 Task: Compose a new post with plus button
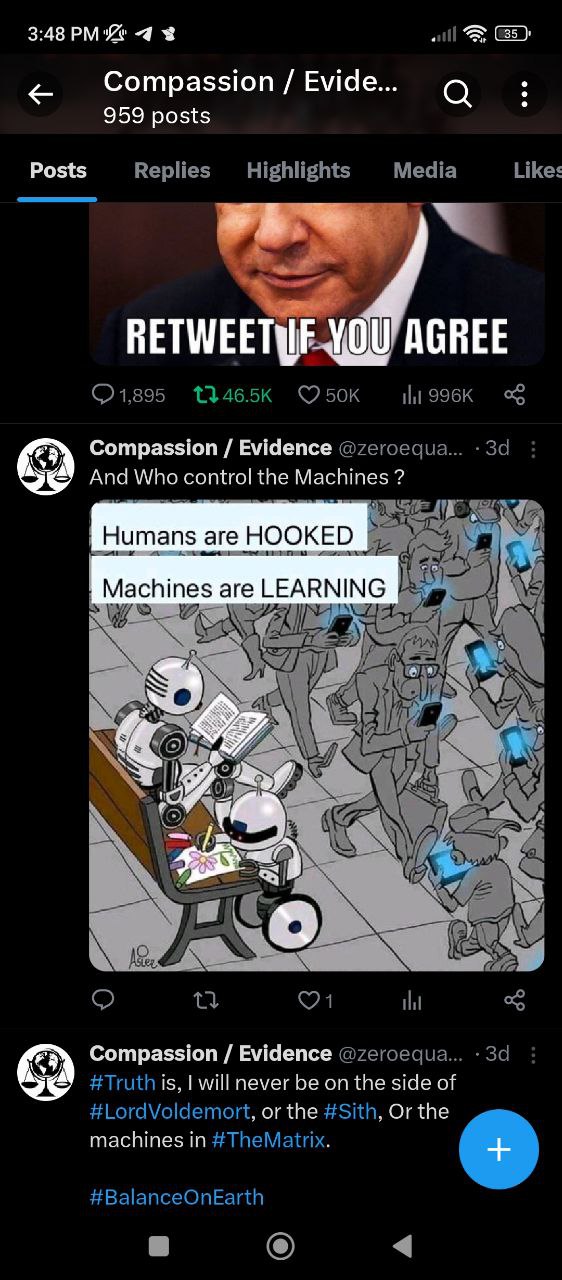tap(499, 1149)
